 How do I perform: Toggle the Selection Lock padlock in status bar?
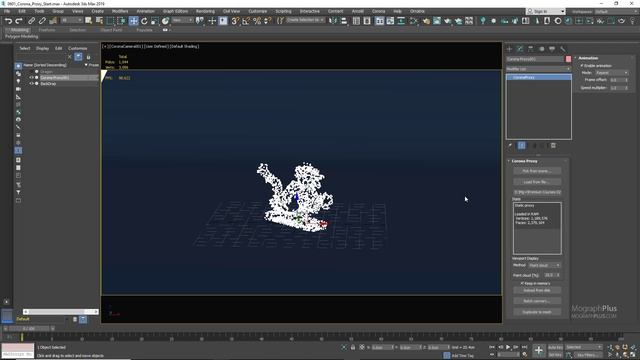click(x=353, y=347)
